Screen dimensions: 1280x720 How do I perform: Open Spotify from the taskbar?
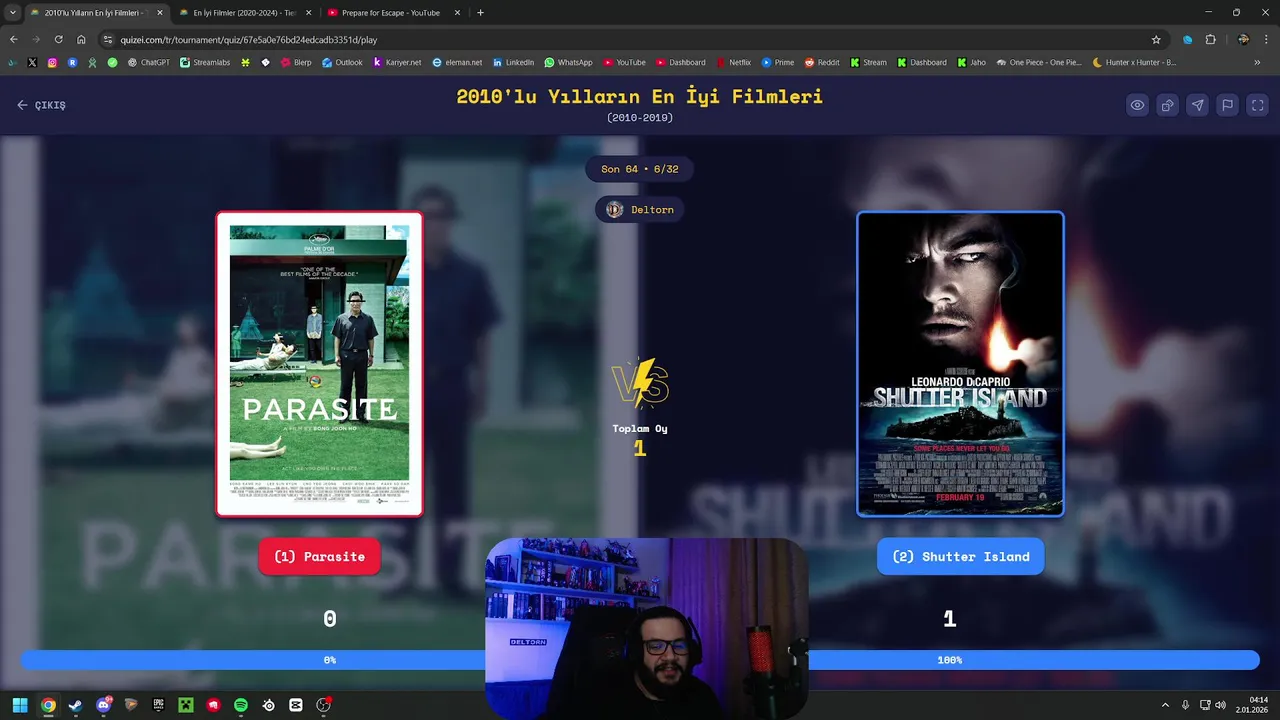[241, 705]
